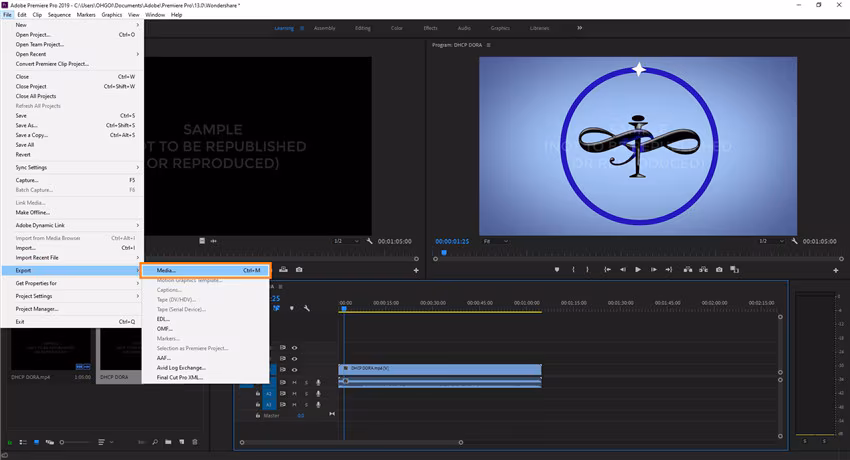Screen dimensions: 850x460
Task: Select Final Cut Pro XML export option
Action: point(180,378)
